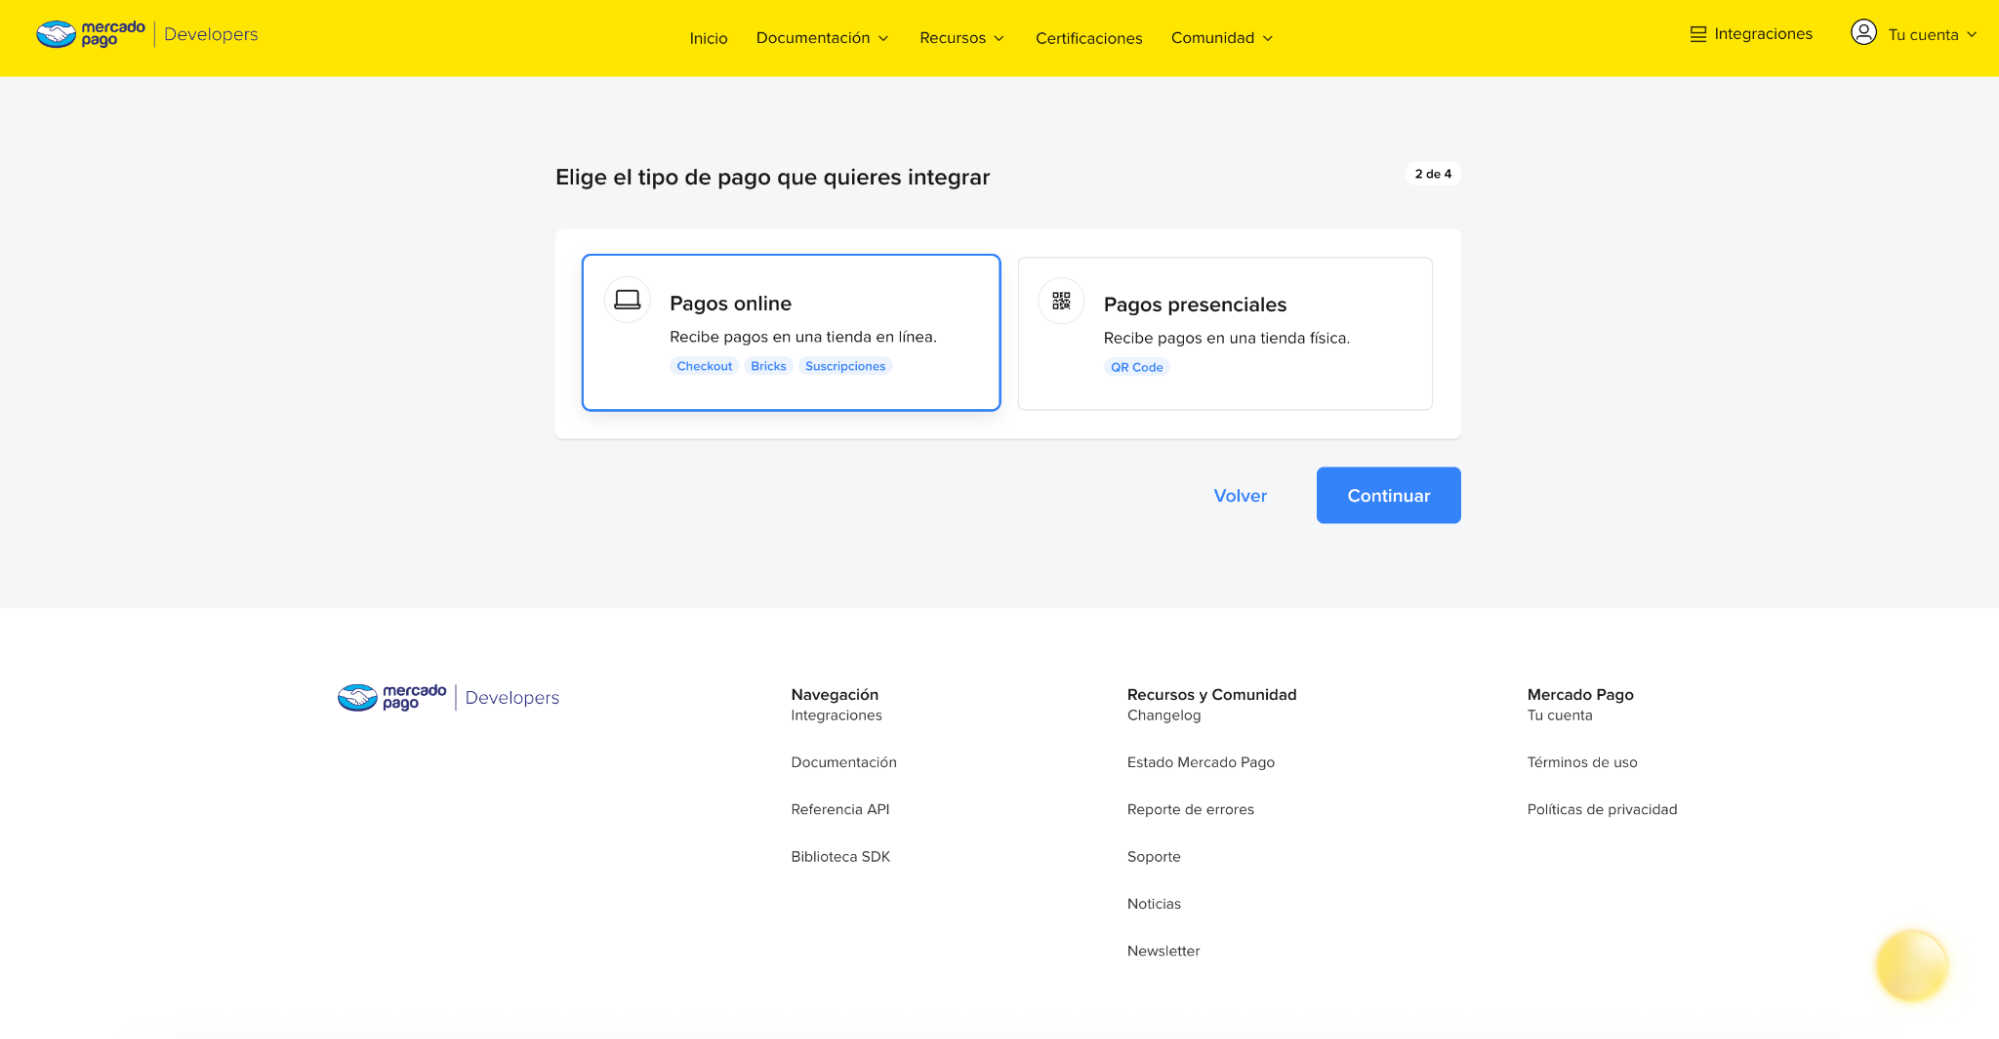Image resolution: width=1999 pixels, height=1039 pixels.
Task: Open footer Newsletter link
Action: [1163, 950]
